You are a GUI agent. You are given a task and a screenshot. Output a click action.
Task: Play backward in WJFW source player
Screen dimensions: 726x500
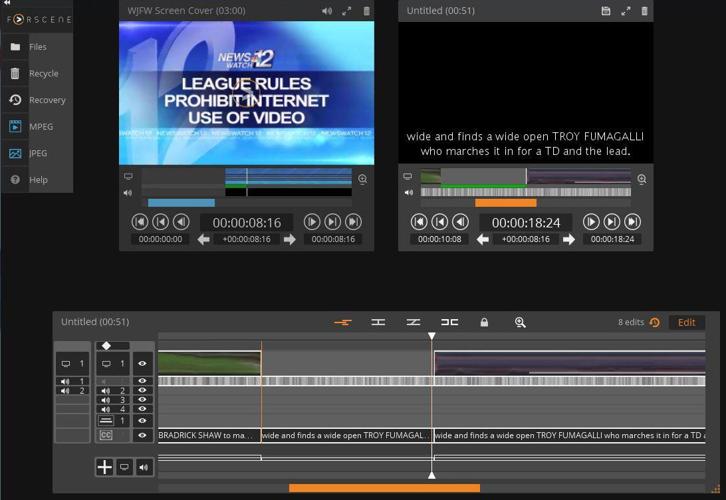pos(181,222)
